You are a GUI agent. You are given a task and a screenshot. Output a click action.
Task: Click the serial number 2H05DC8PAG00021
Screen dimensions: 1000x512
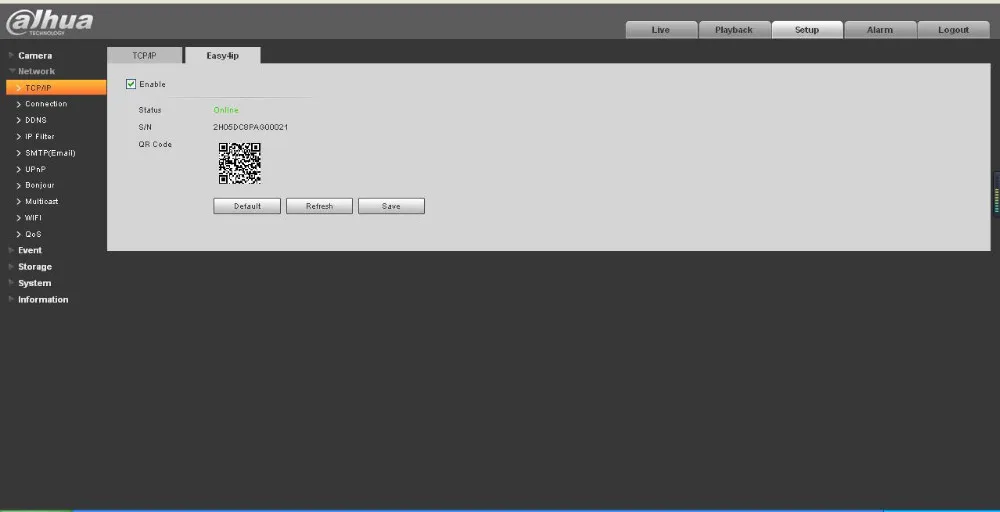tap(251, 127)
